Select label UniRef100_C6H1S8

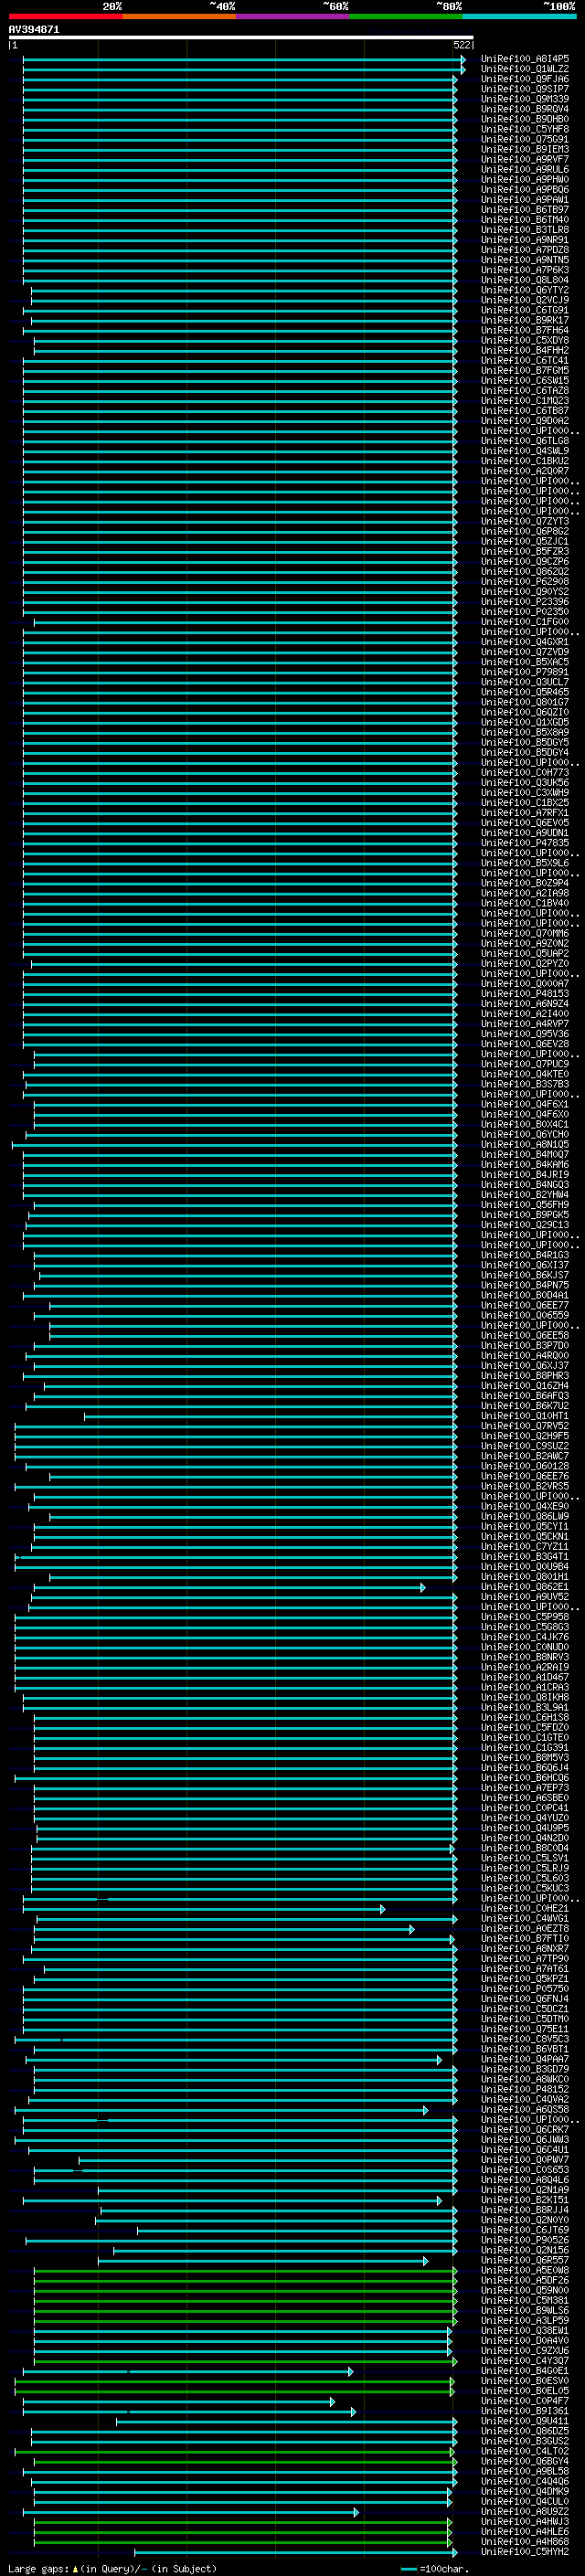click(x=525, y=1717)
